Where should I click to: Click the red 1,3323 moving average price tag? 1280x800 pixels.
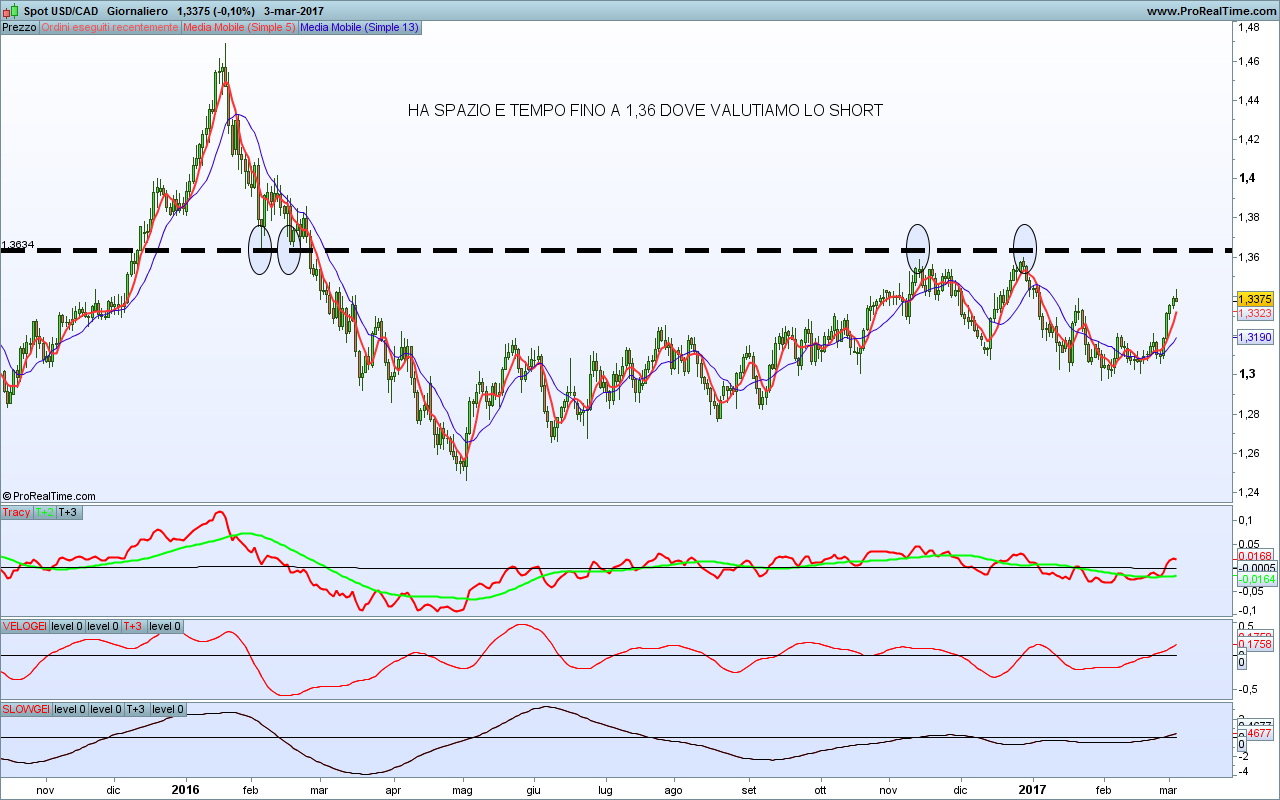[1254, 314]
